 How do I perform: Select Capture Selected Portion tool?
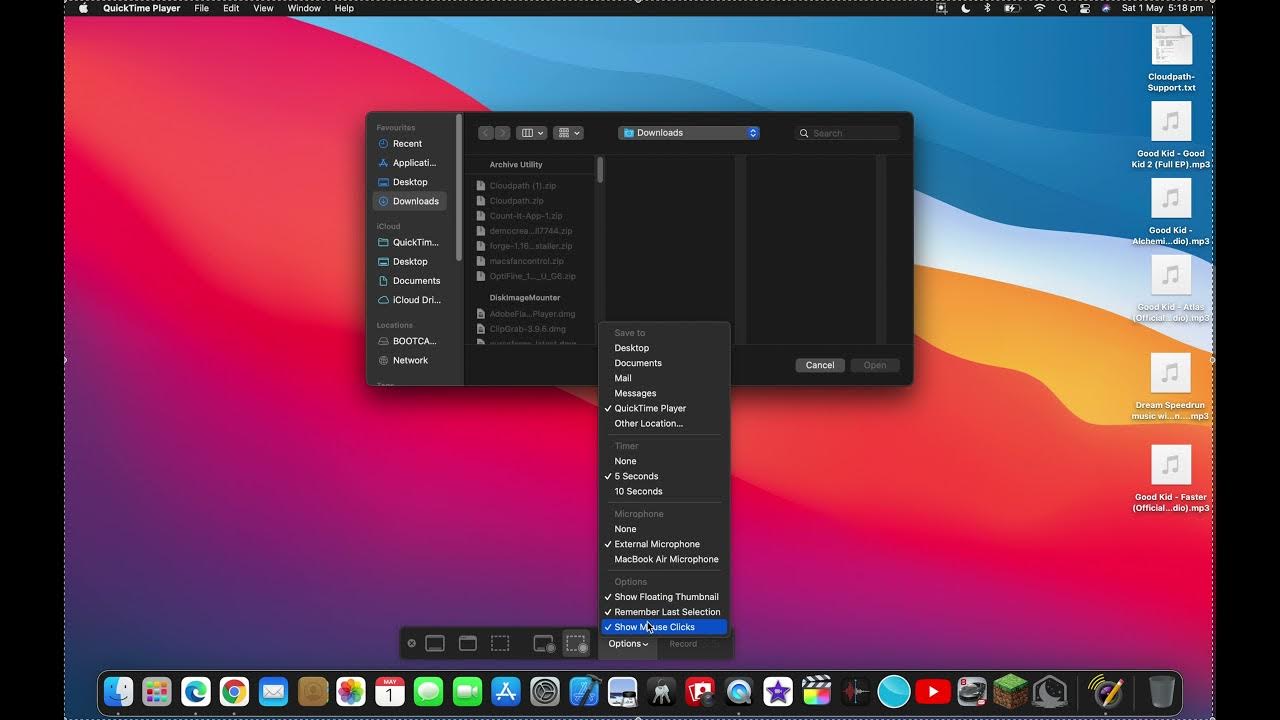click(x=500, y=644)
